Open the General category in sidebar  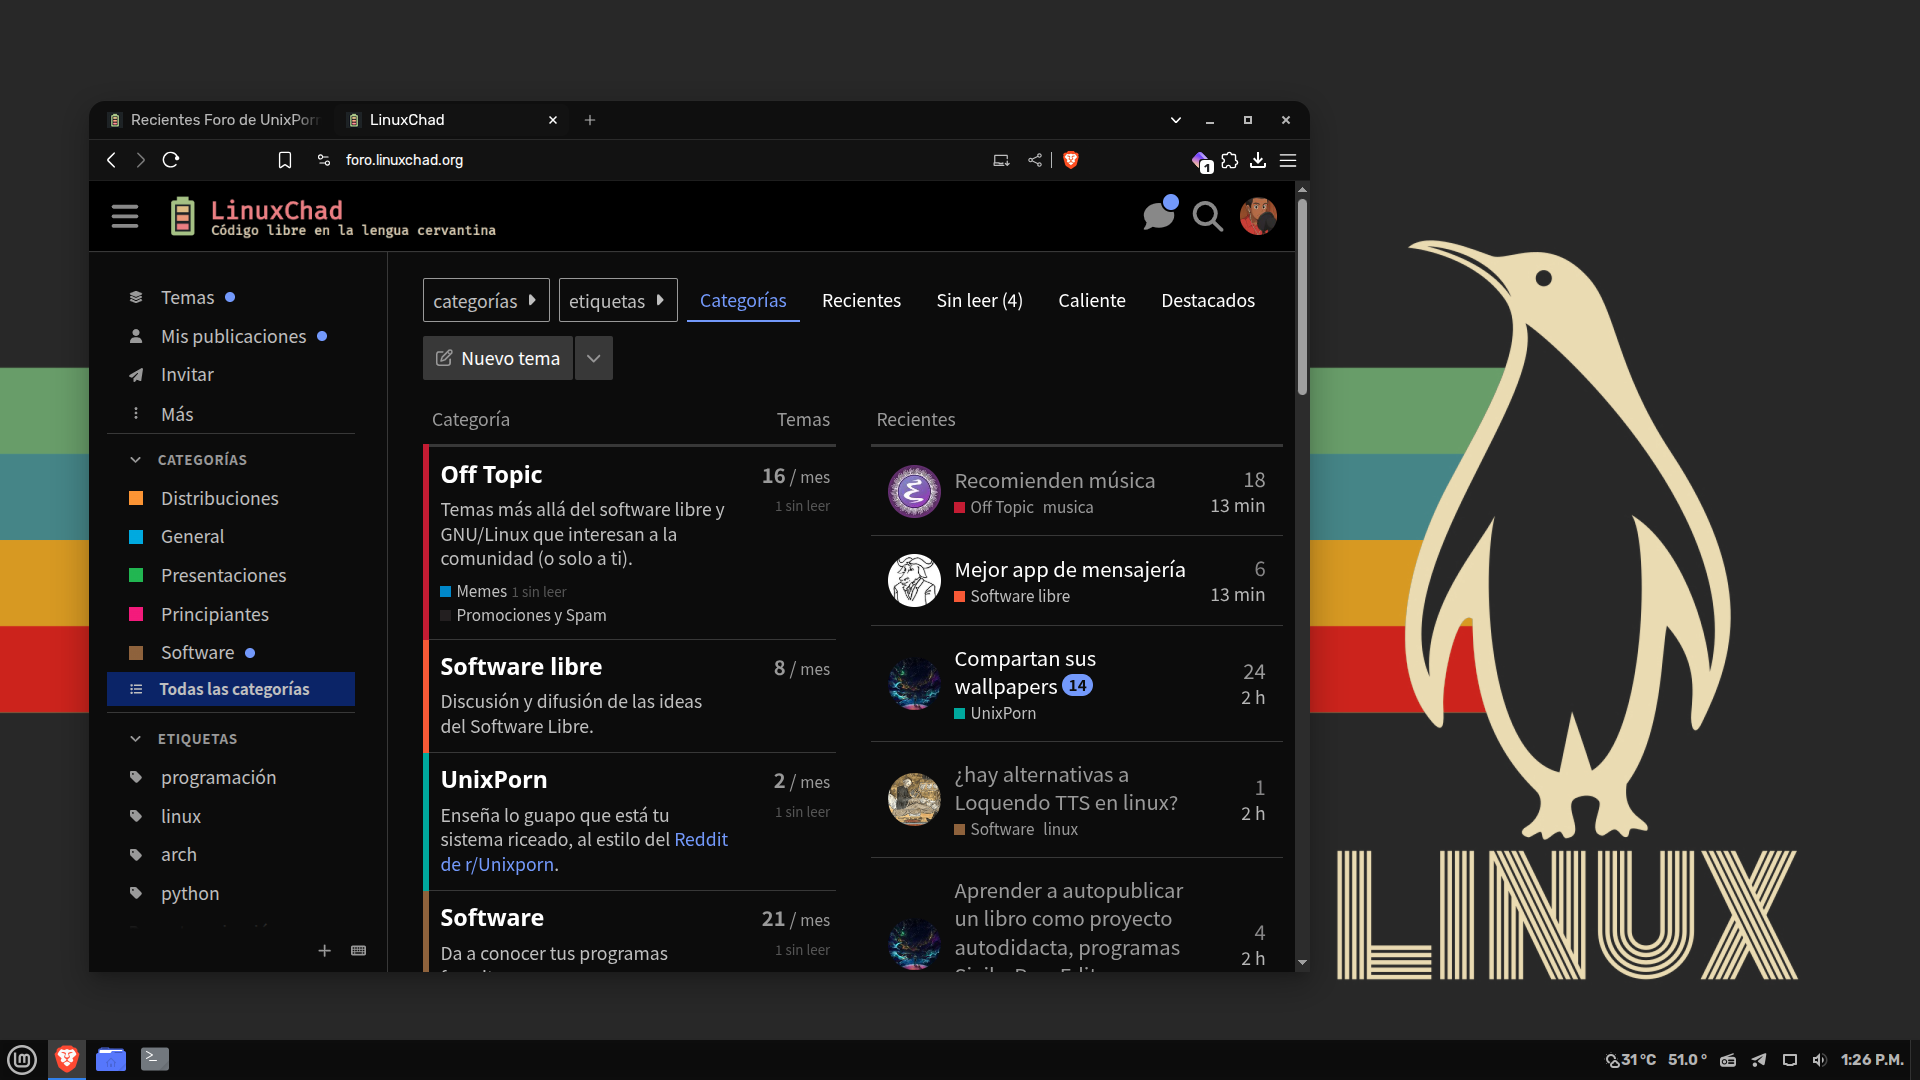192,537
